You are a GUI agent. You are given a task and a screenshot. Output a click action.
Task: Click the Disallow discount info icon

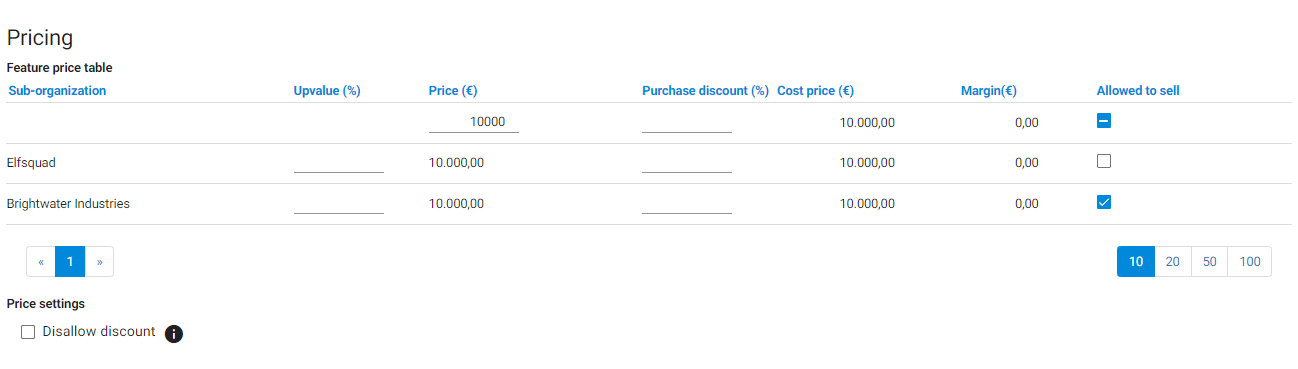tap(173, 334)
